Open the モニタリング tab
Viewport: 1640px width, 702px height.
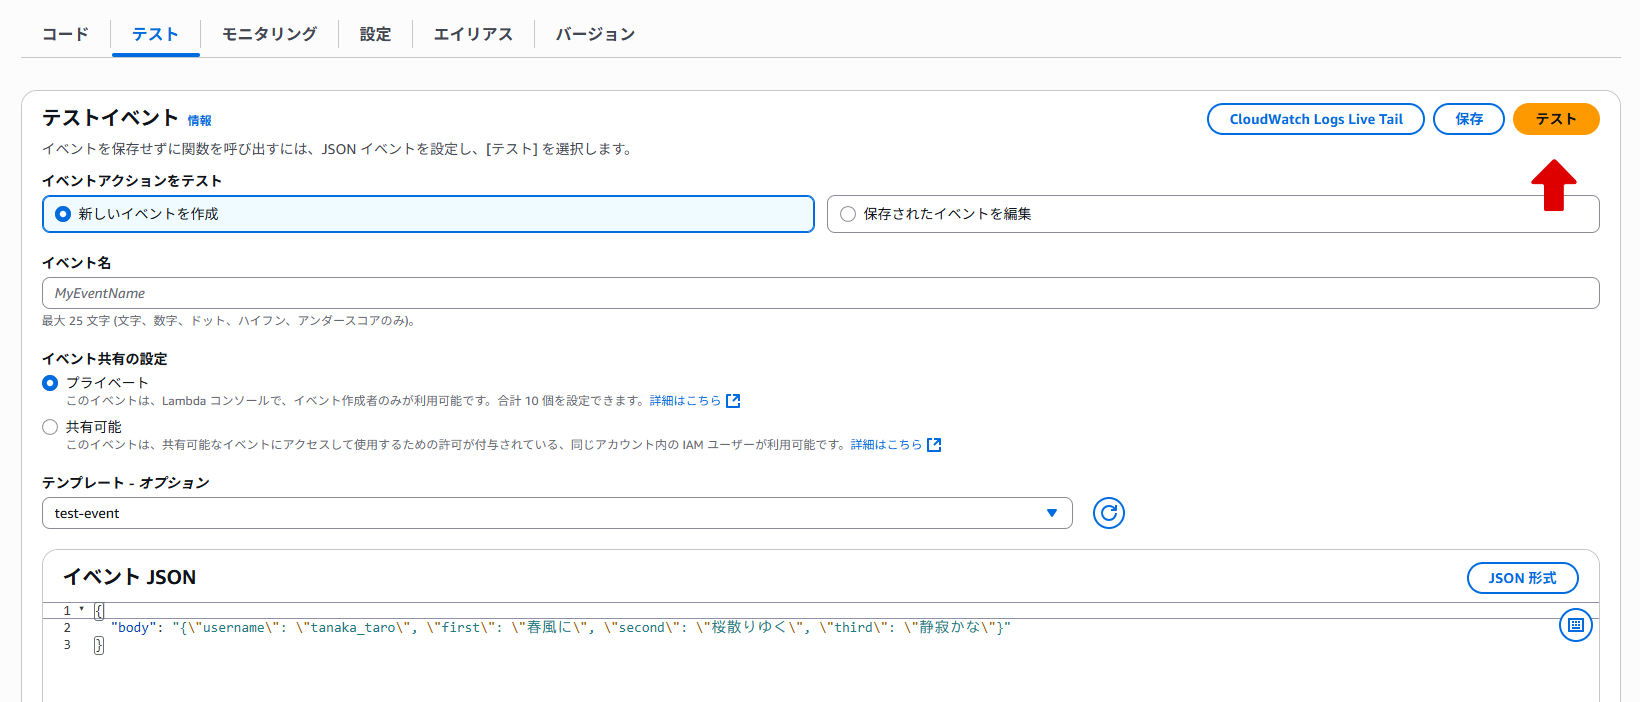point(269,34)
